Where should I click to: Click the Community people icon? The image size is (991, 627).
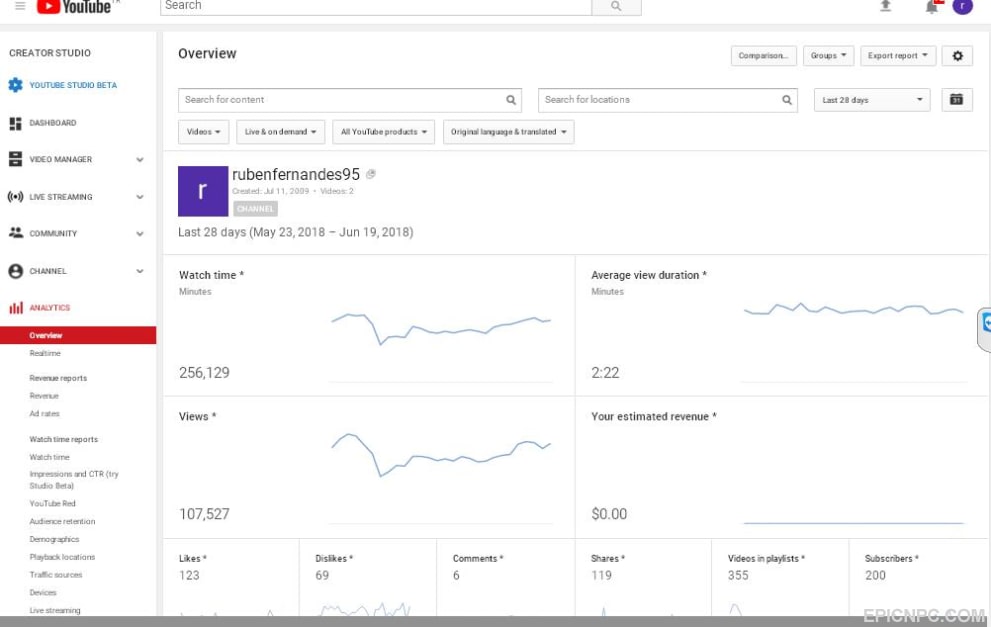pyautogui.click(x=16, y=233)
